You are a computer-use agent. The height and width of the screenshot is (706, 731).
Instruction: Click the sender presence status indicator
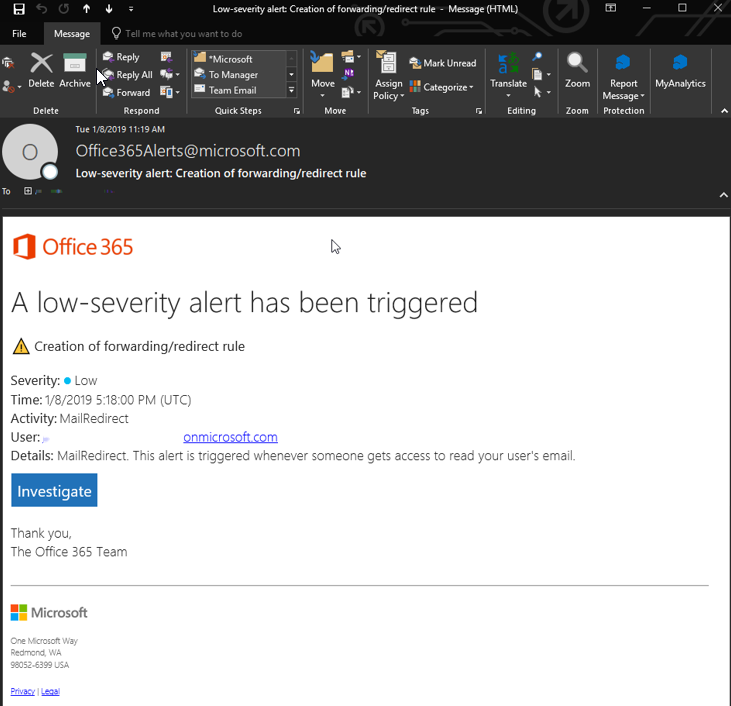tap(49, 172)
